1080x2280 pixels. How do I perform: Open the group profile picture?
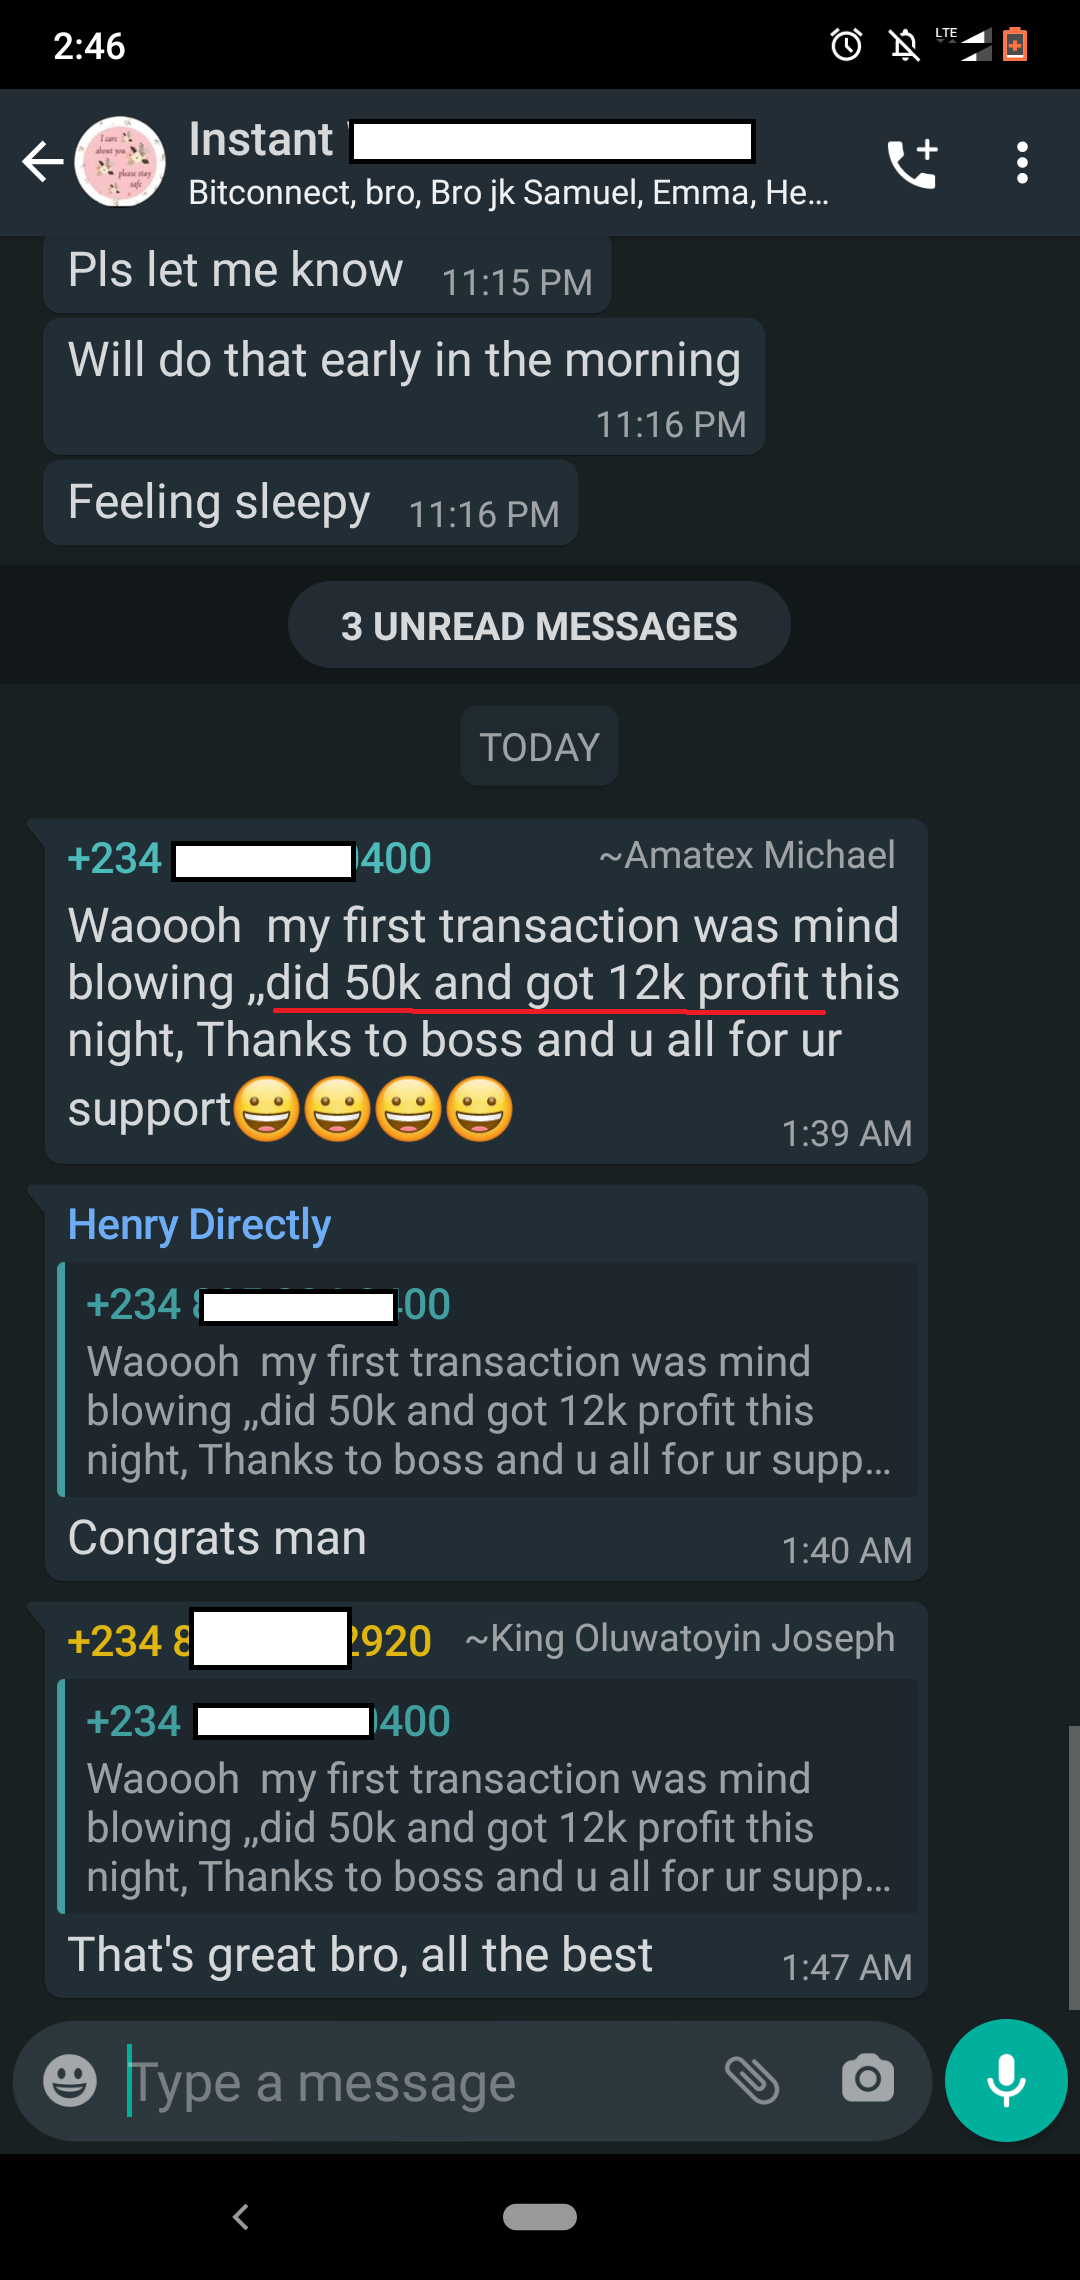pos(120,162)
